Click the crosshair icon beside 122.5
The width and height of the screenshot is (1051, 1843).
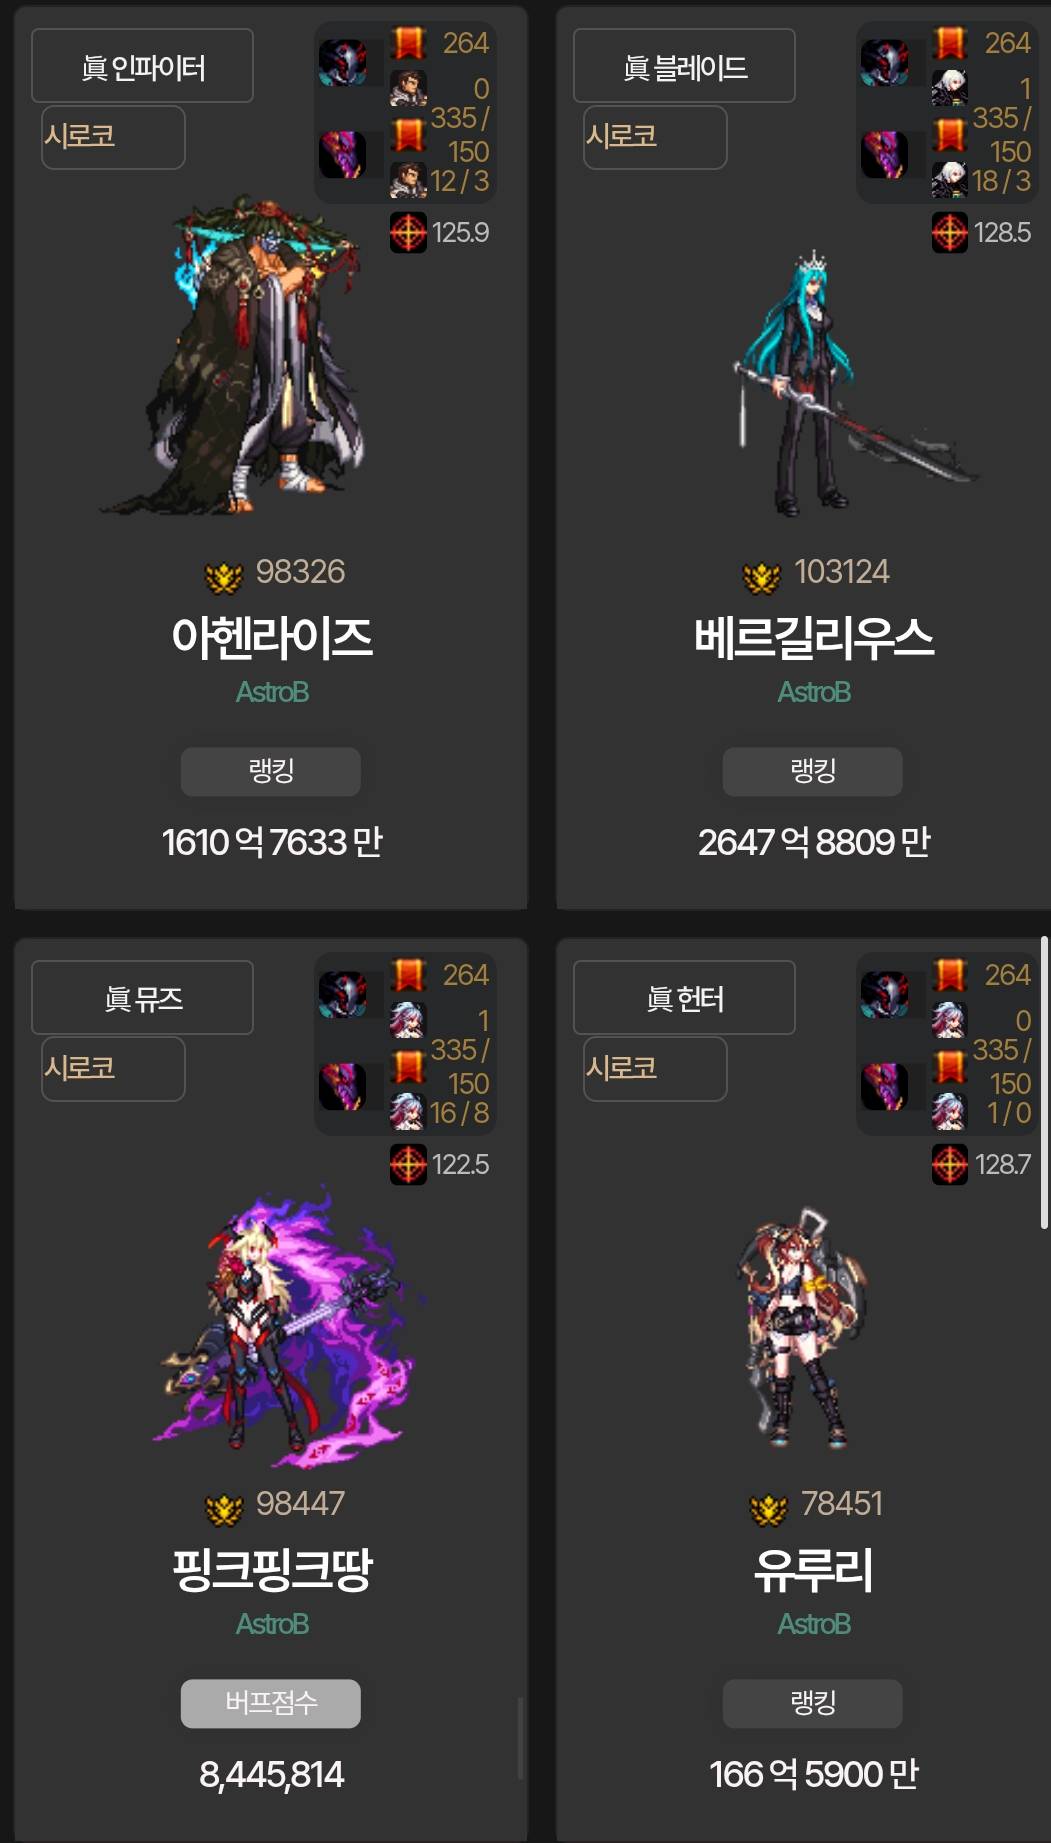click(408, 1164)
